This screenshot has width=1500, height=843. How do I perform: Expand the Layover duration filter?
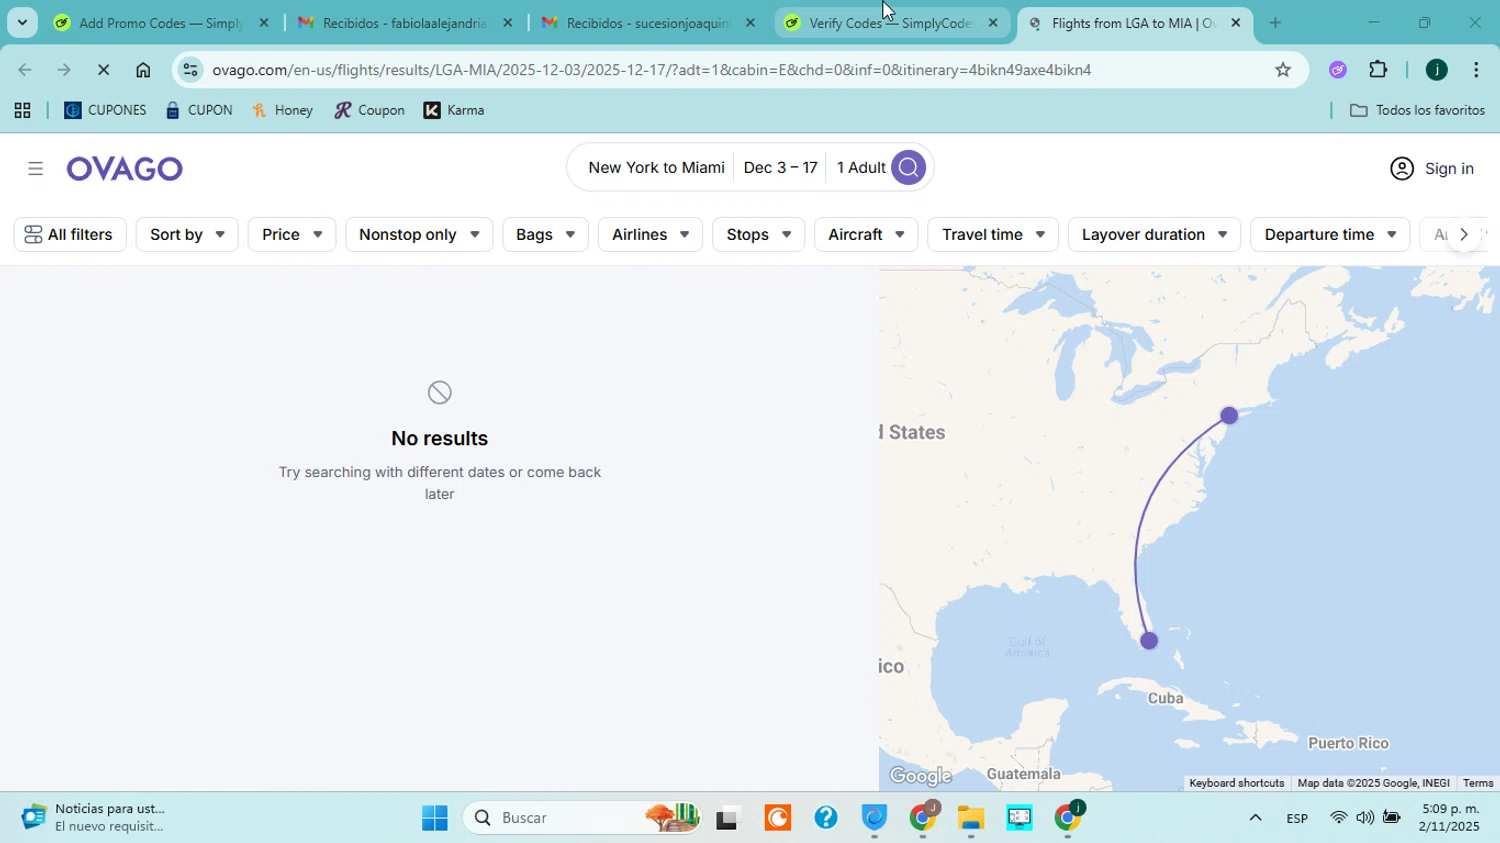click(x=1154, y=234)
